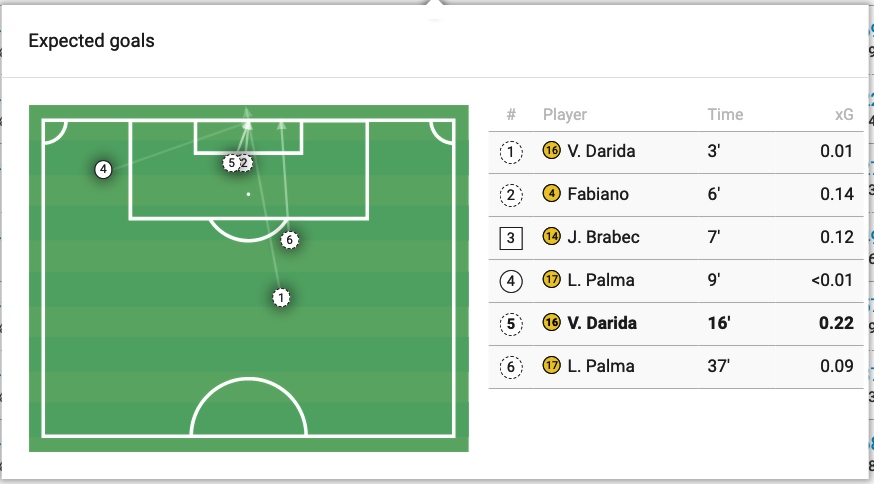Sort by the xG column header
The image size is (874, 484).
point(843,114)
